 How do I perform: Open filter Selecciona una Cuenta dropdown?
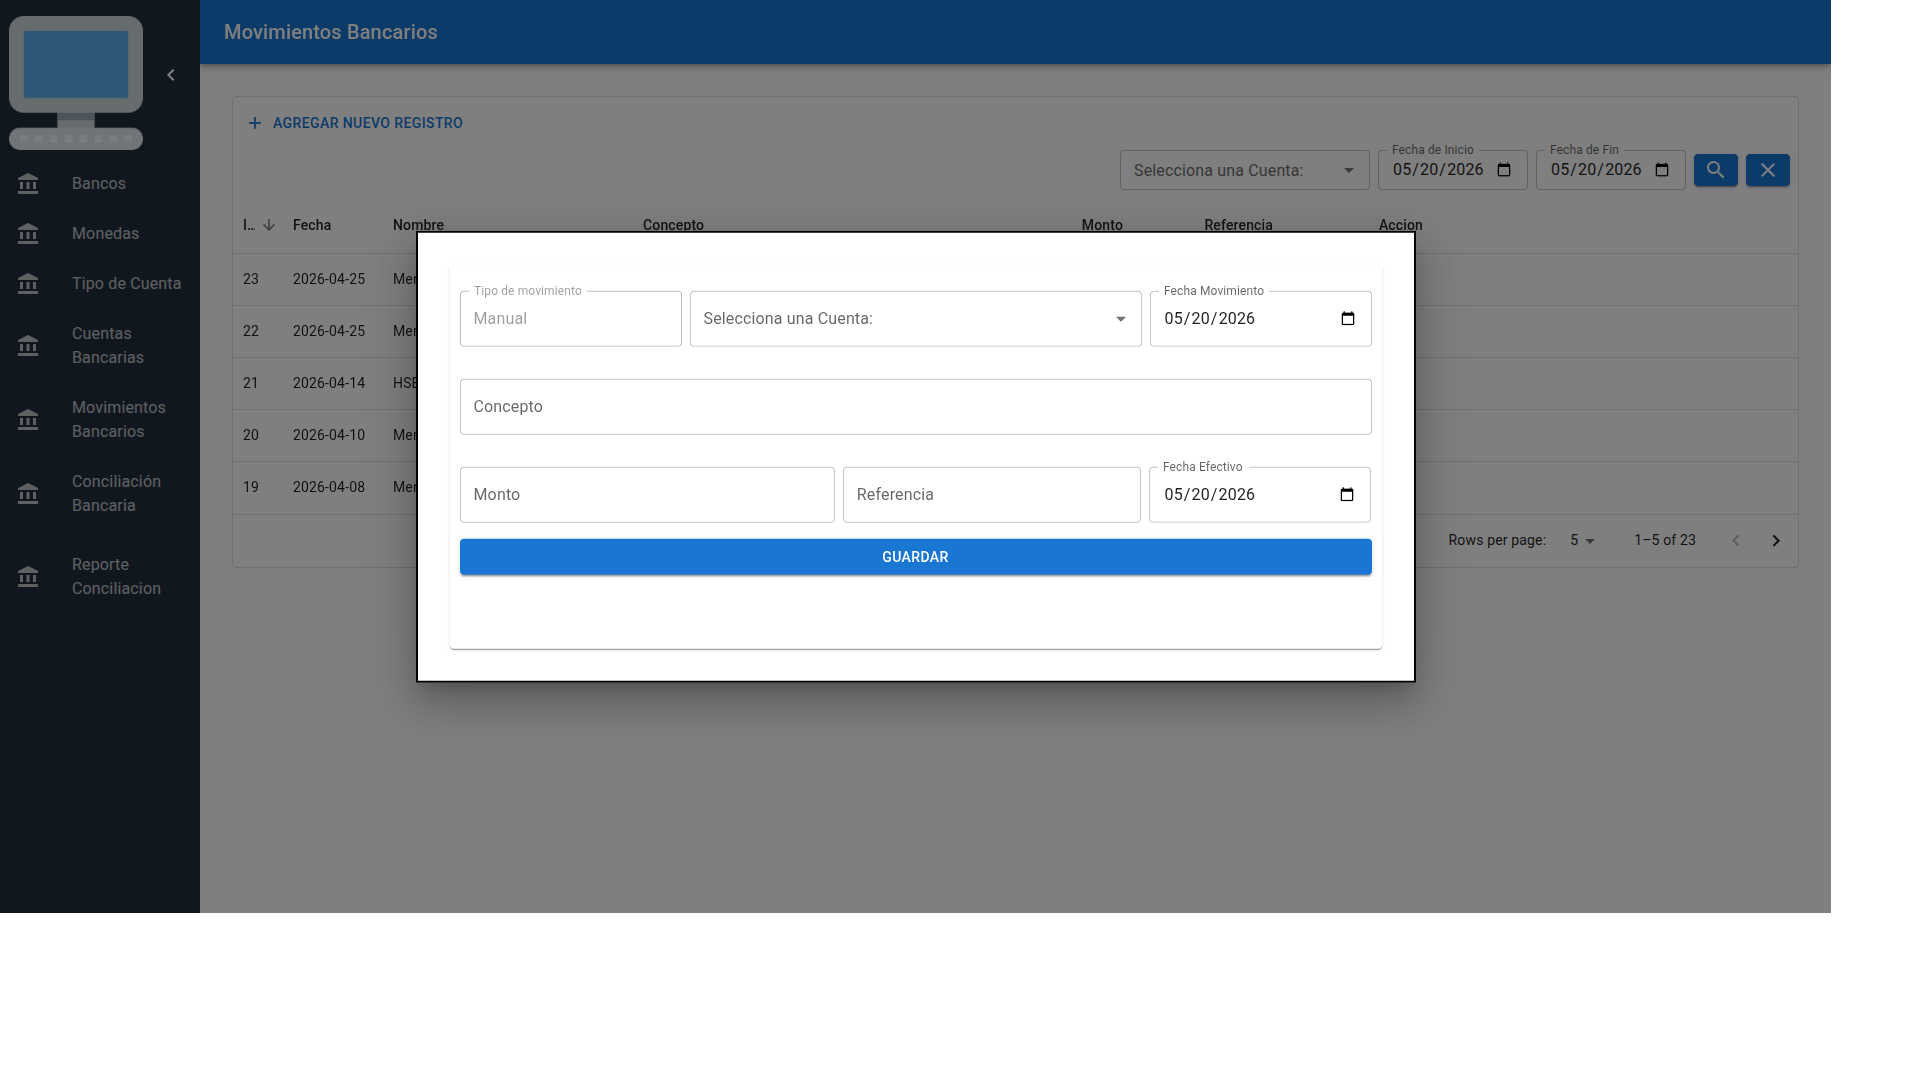(x=1244, y=170)
